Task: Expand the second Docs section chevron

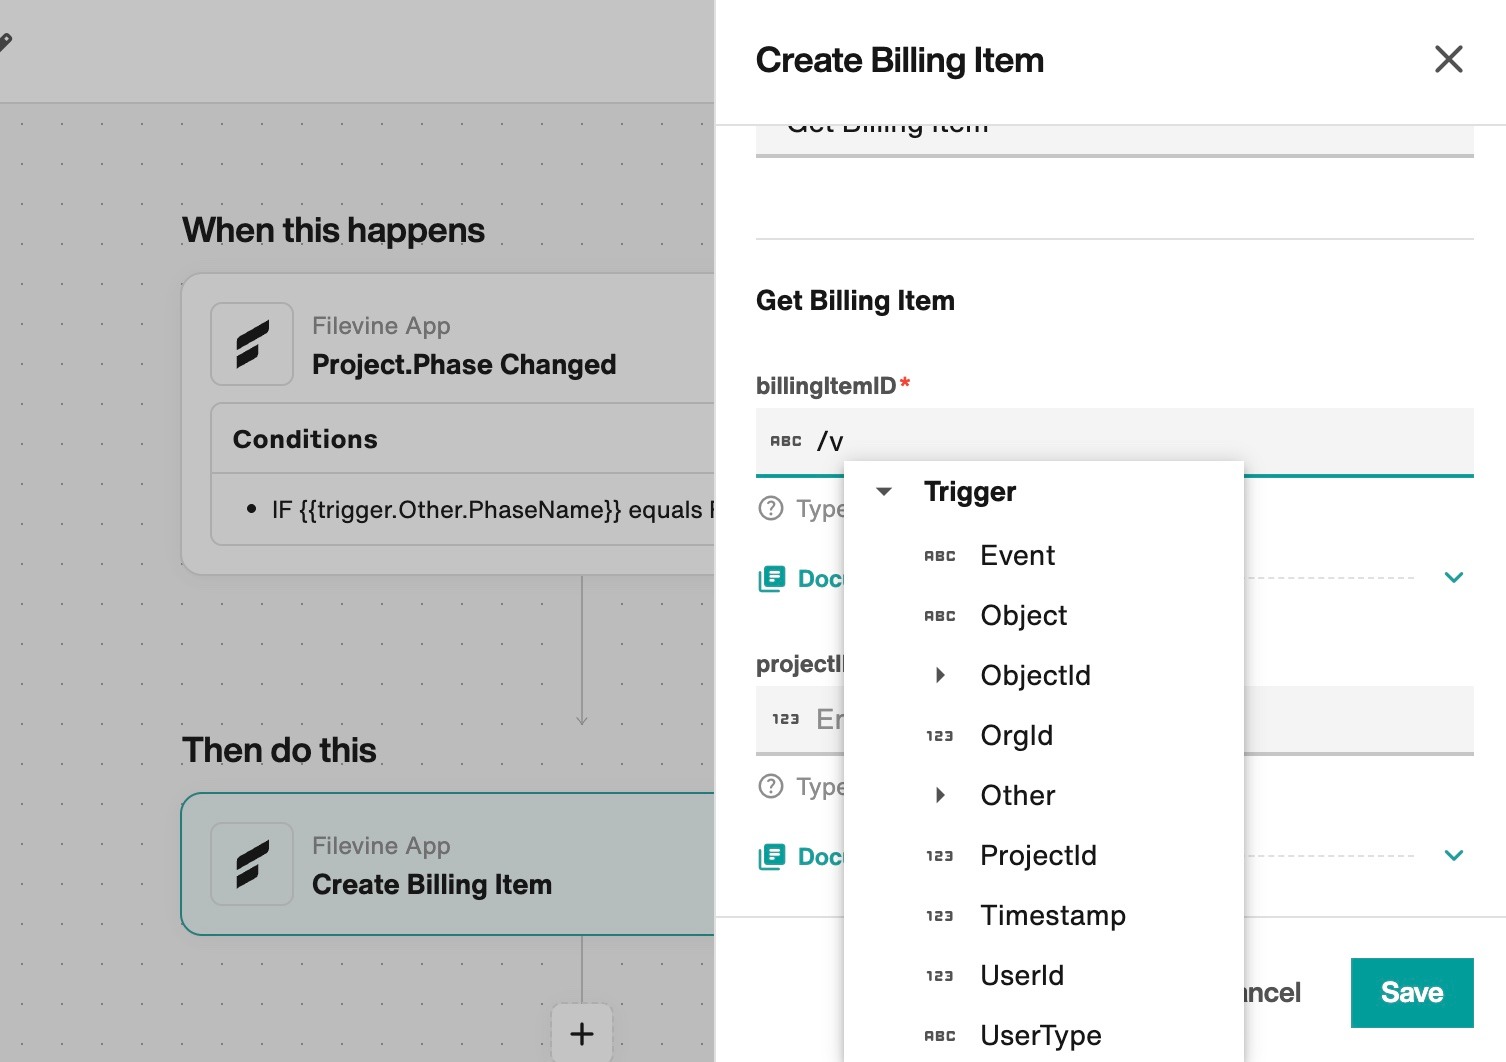Action: pyautogui.click(x=1454, y=856)
